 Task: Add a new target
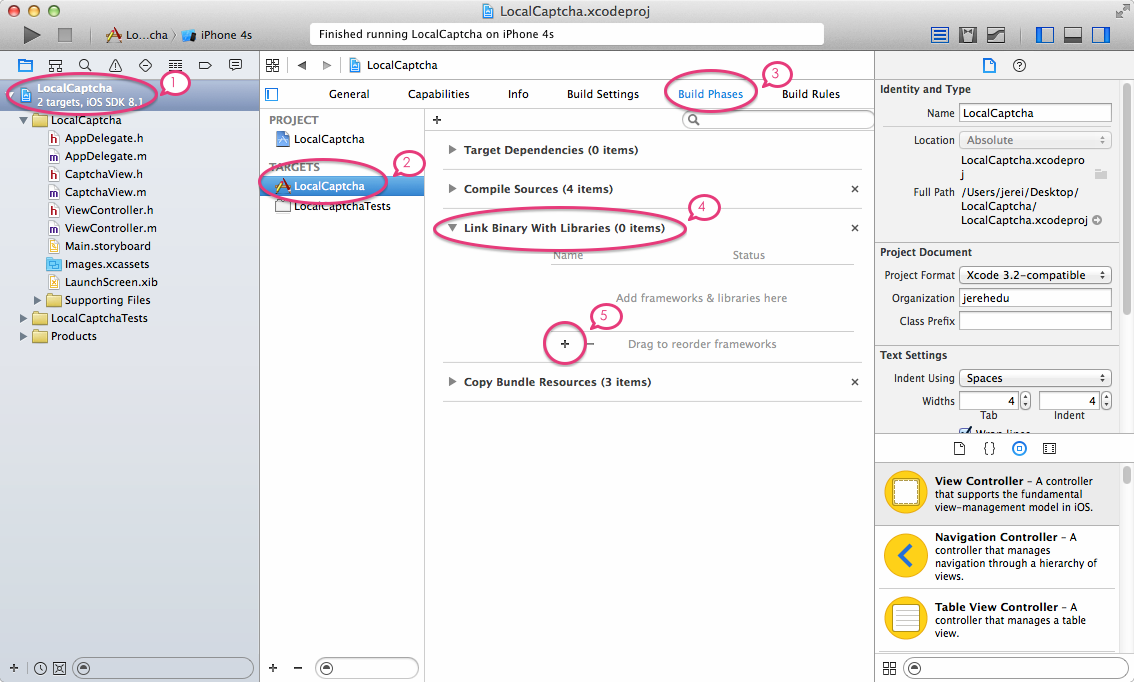point(273,668)
